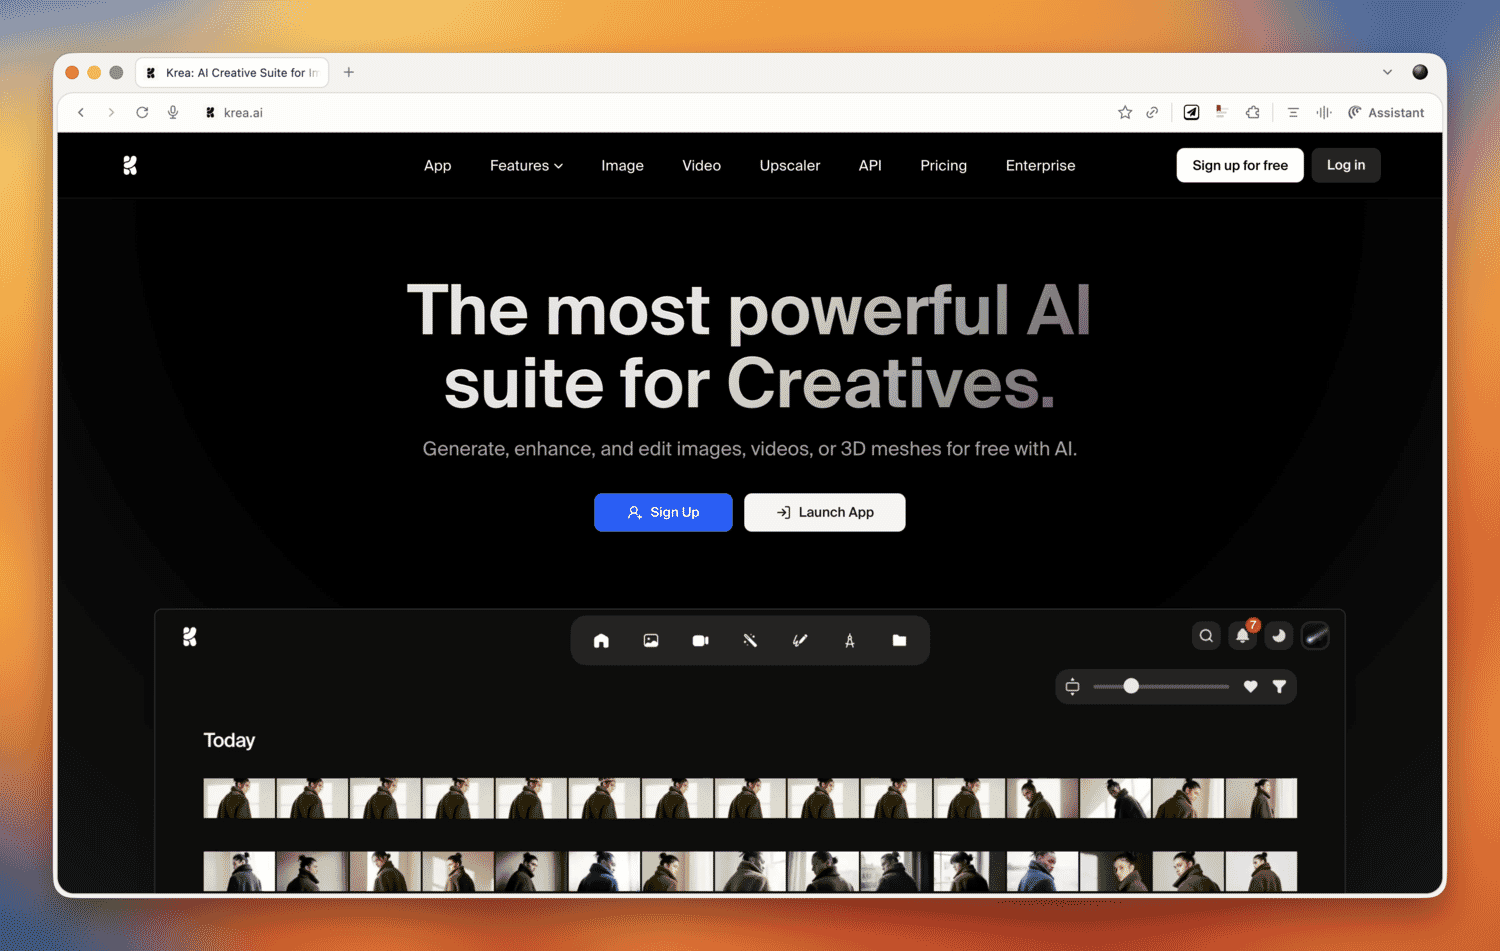
Task: Open the Image generation tool icon
Action: point(650,640)
